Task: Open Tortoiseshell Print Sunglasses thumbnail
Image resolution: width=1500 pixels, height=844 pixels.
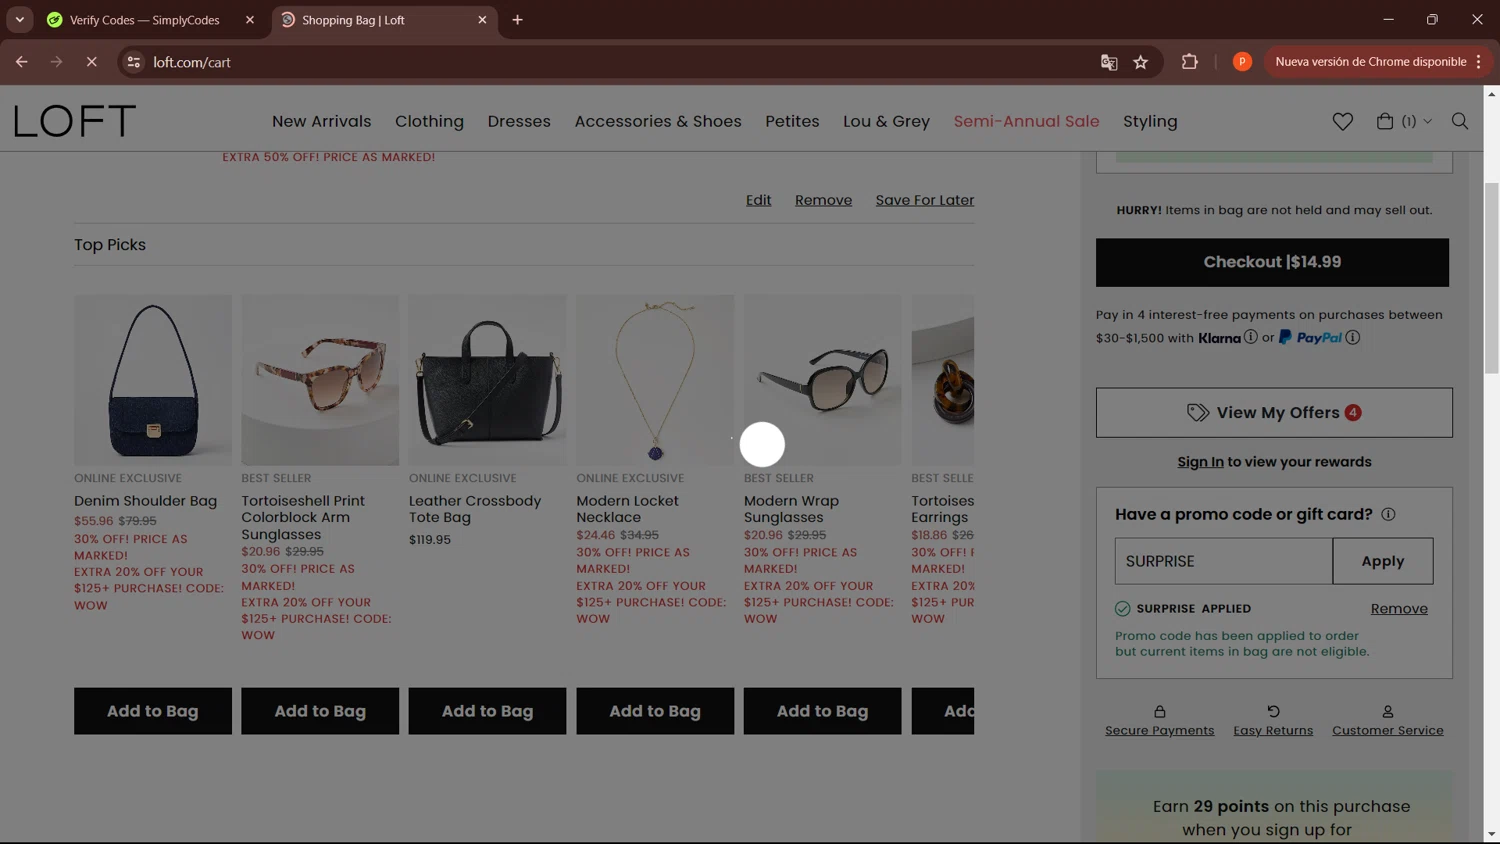Action: click(320, 380)
